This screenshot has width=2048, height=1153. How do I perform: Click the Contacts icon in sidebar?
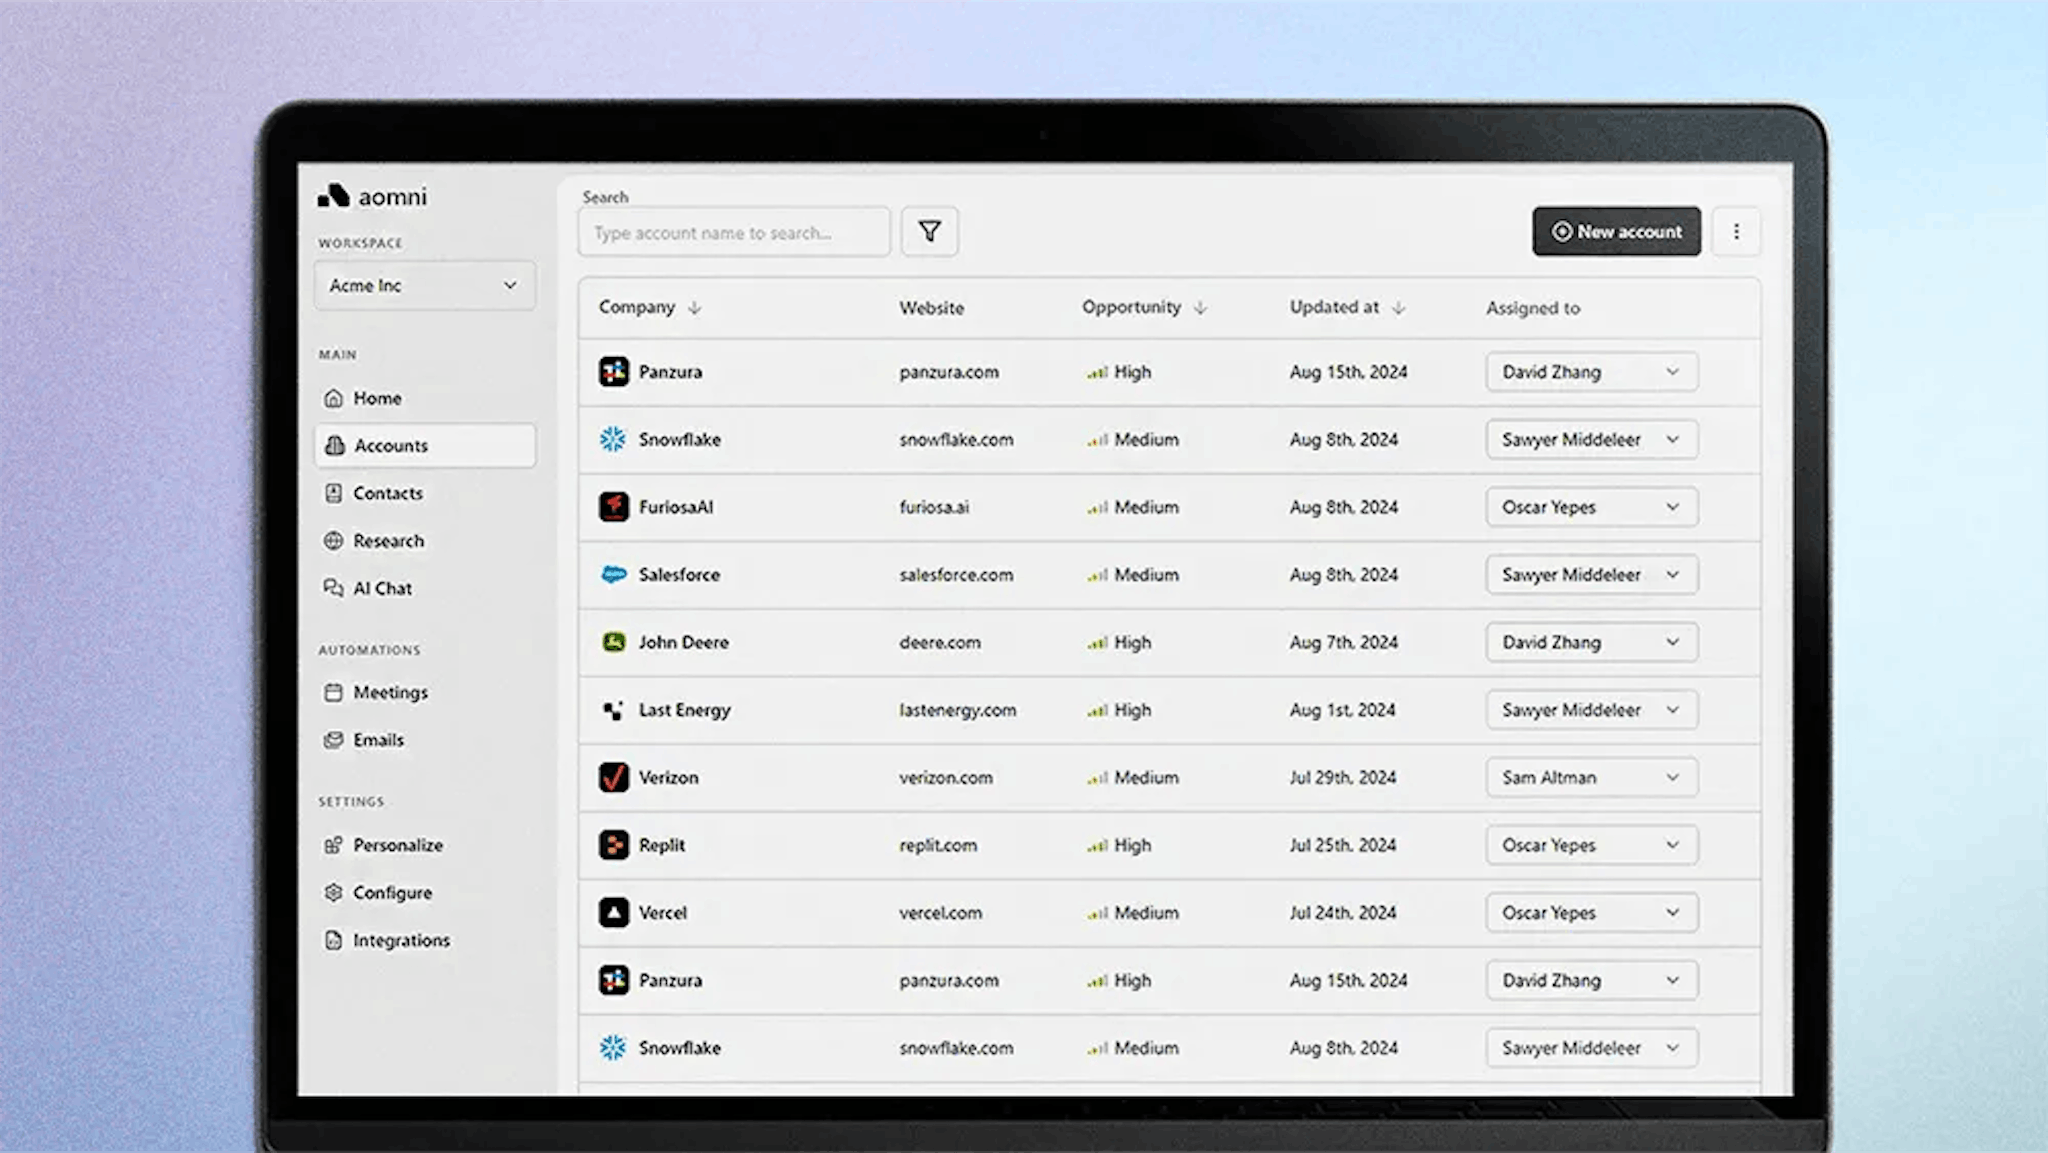(x=333, y=493)
